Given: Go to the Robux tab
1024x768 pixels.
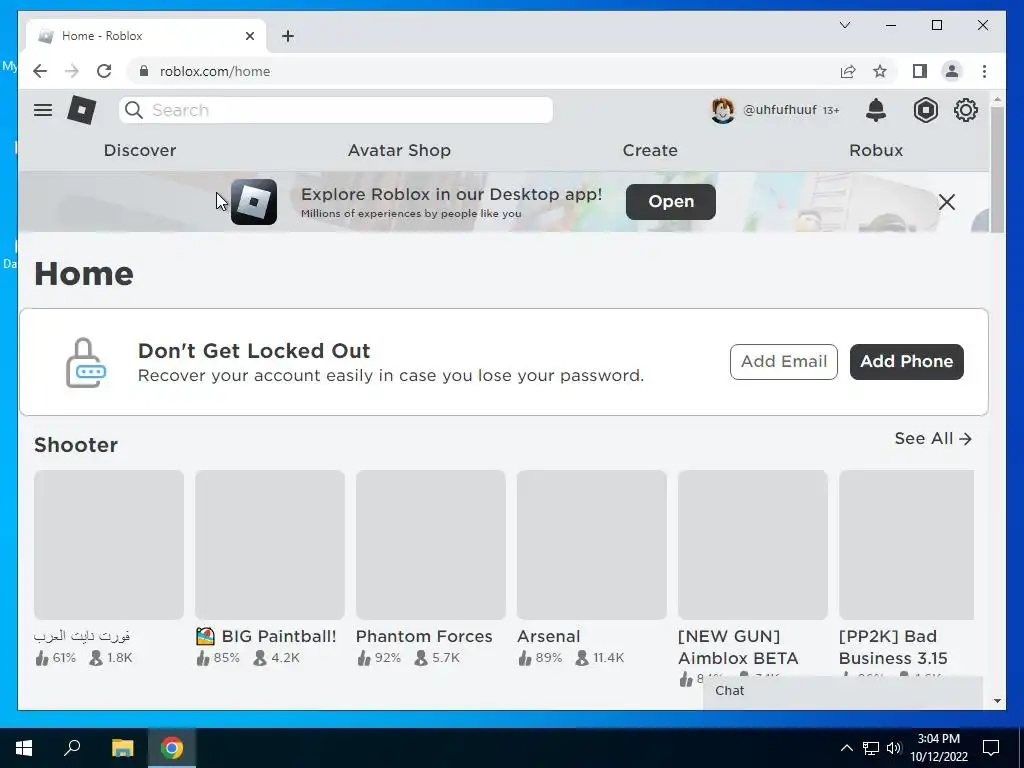Looking at the screenshot, I should [x=876, y=150].
